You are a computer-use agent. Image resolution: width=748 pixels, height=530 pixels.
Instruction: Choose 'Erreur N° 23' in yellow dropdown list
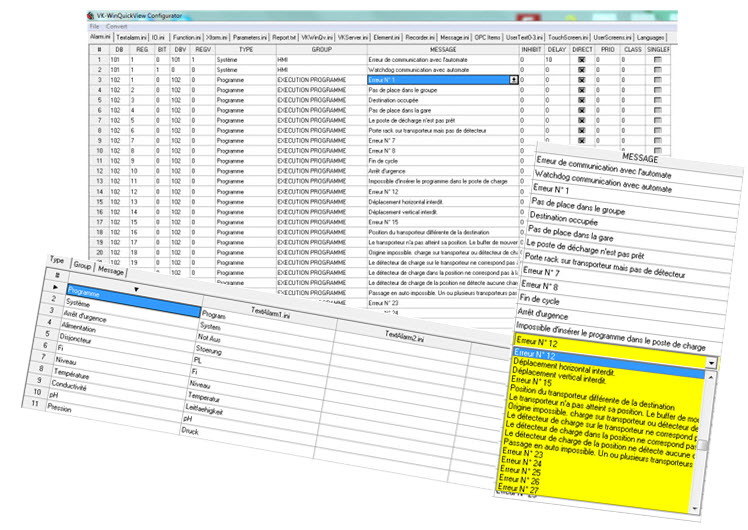[x=522, y=452]
